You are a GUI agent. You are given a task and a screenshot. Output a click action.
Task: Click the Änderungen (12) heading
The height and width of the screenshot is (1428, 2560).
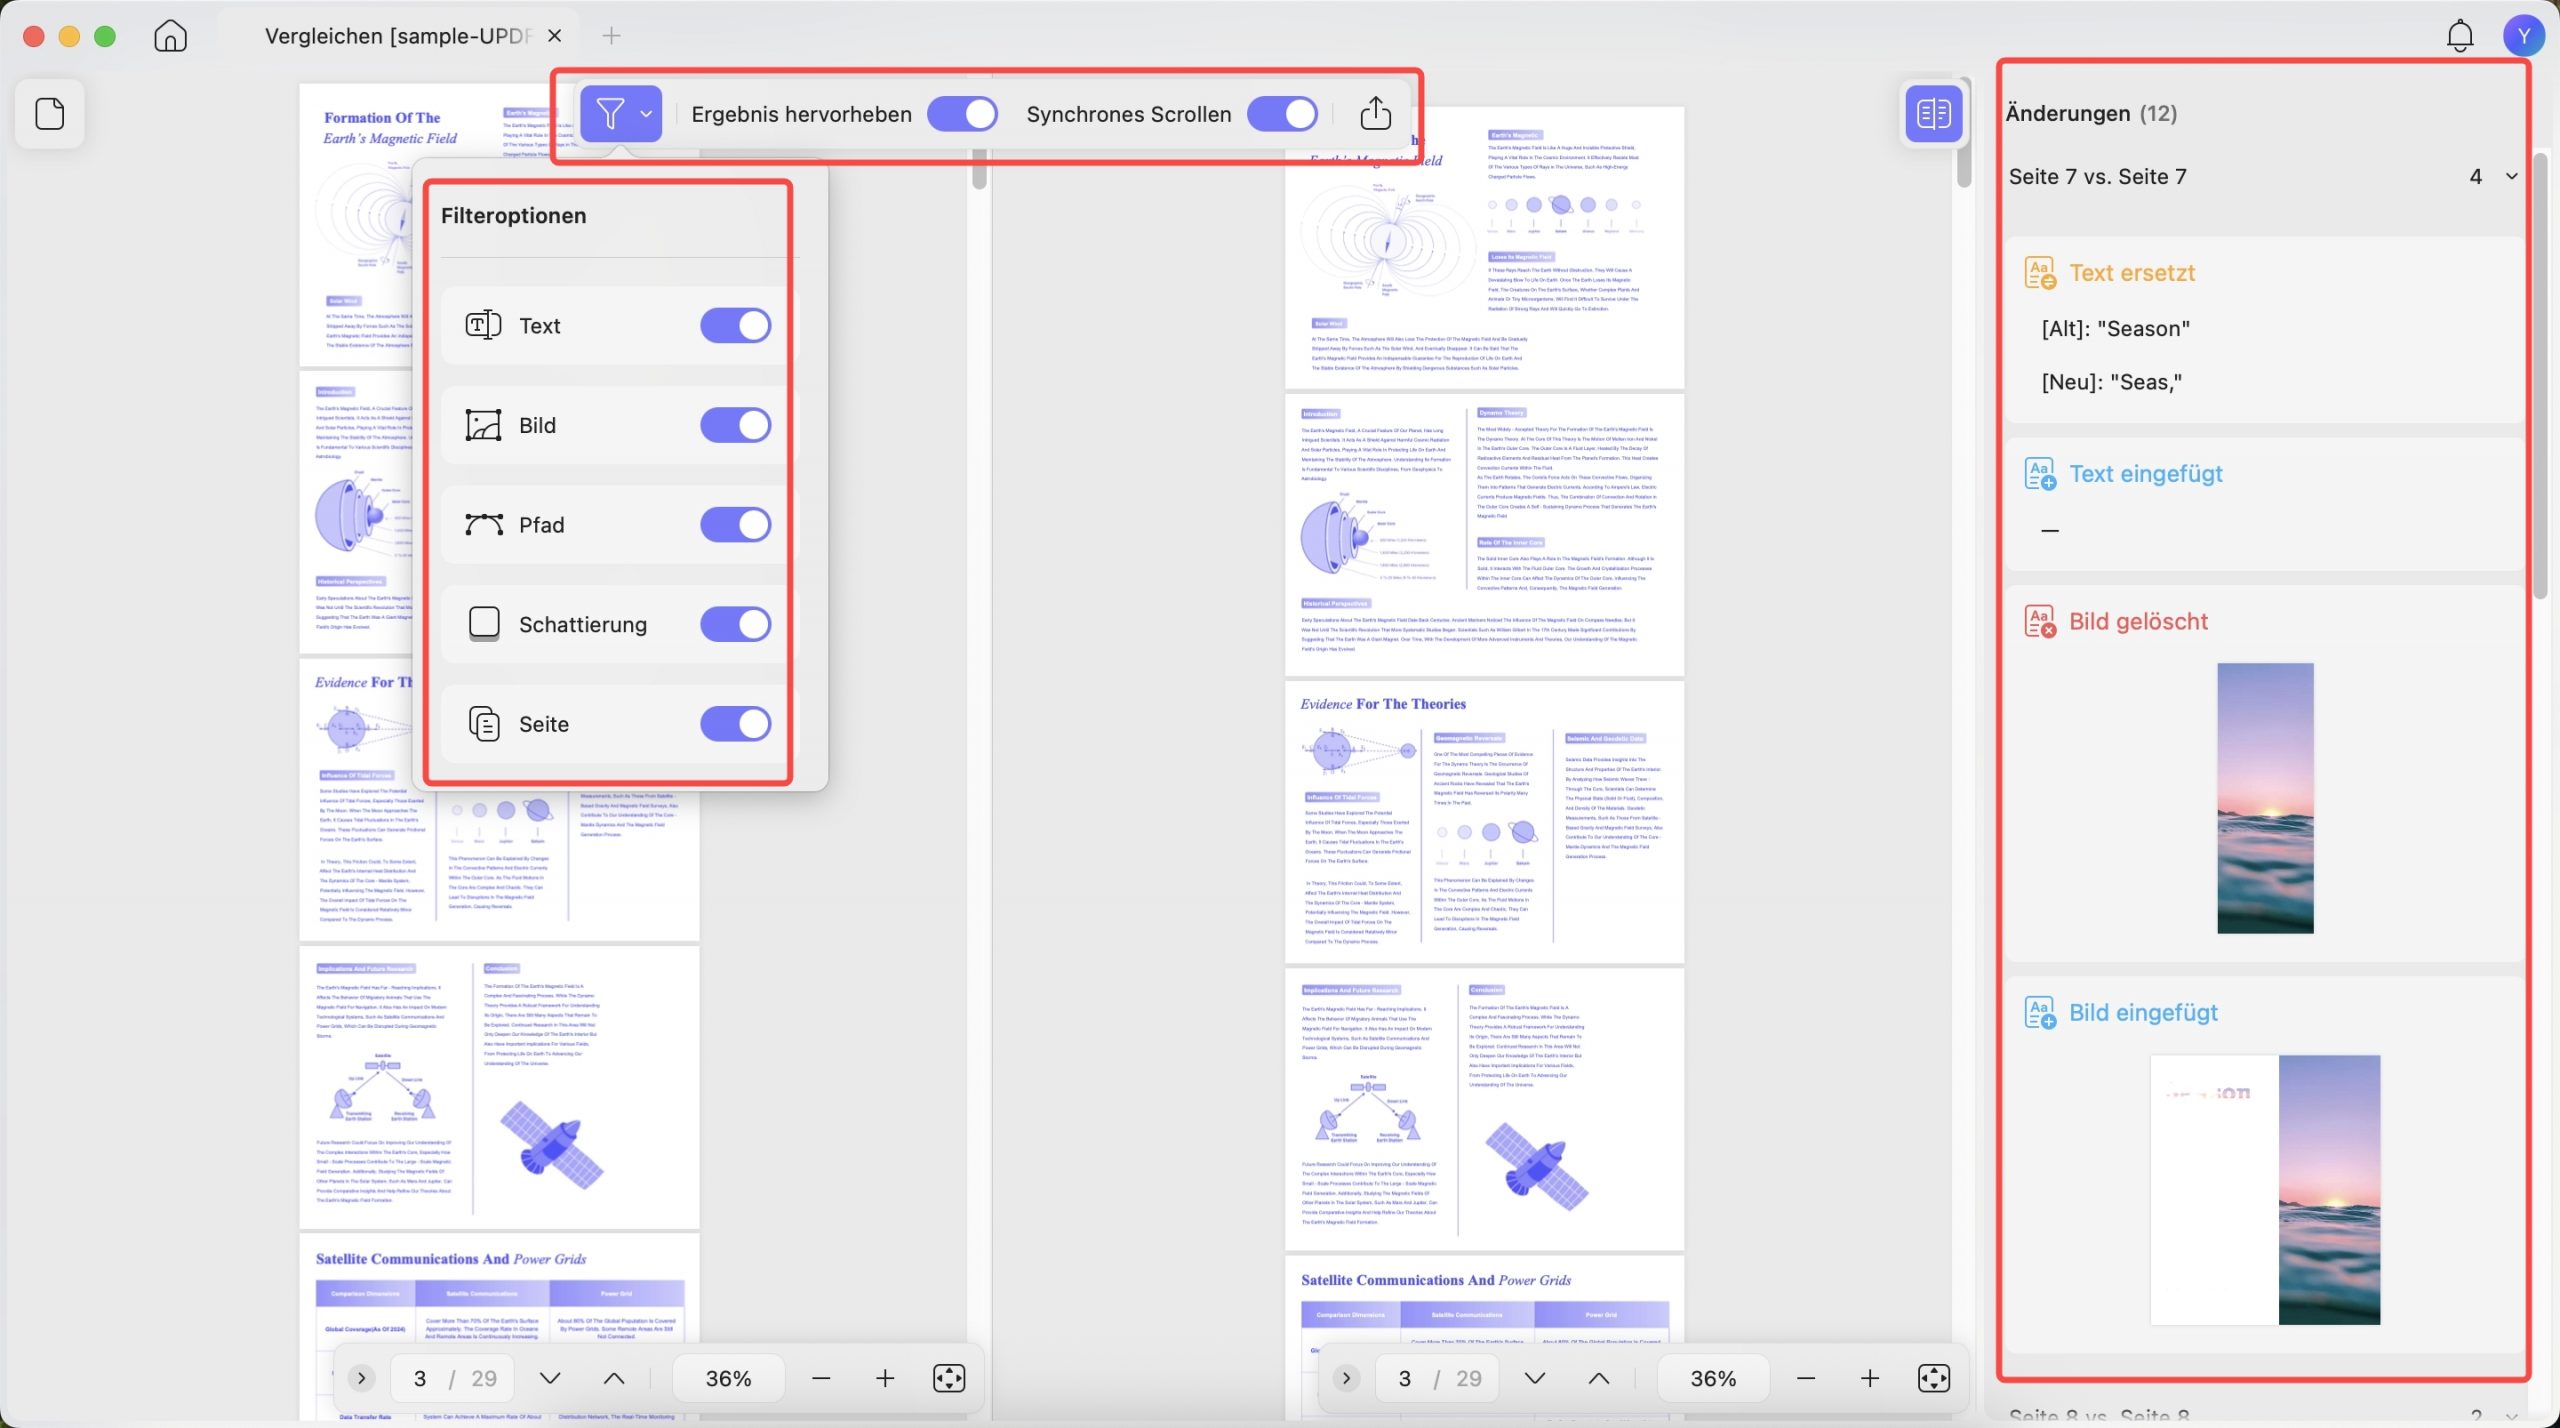pyautogui.click(x=2091, y=114)
